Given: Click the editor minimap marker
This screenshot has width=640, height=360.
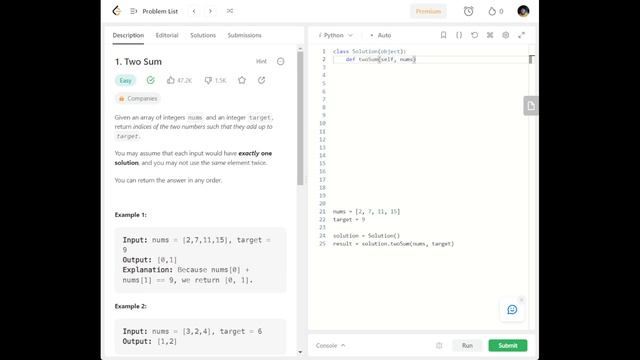Looking at the screenshot, I should [531, 60].
